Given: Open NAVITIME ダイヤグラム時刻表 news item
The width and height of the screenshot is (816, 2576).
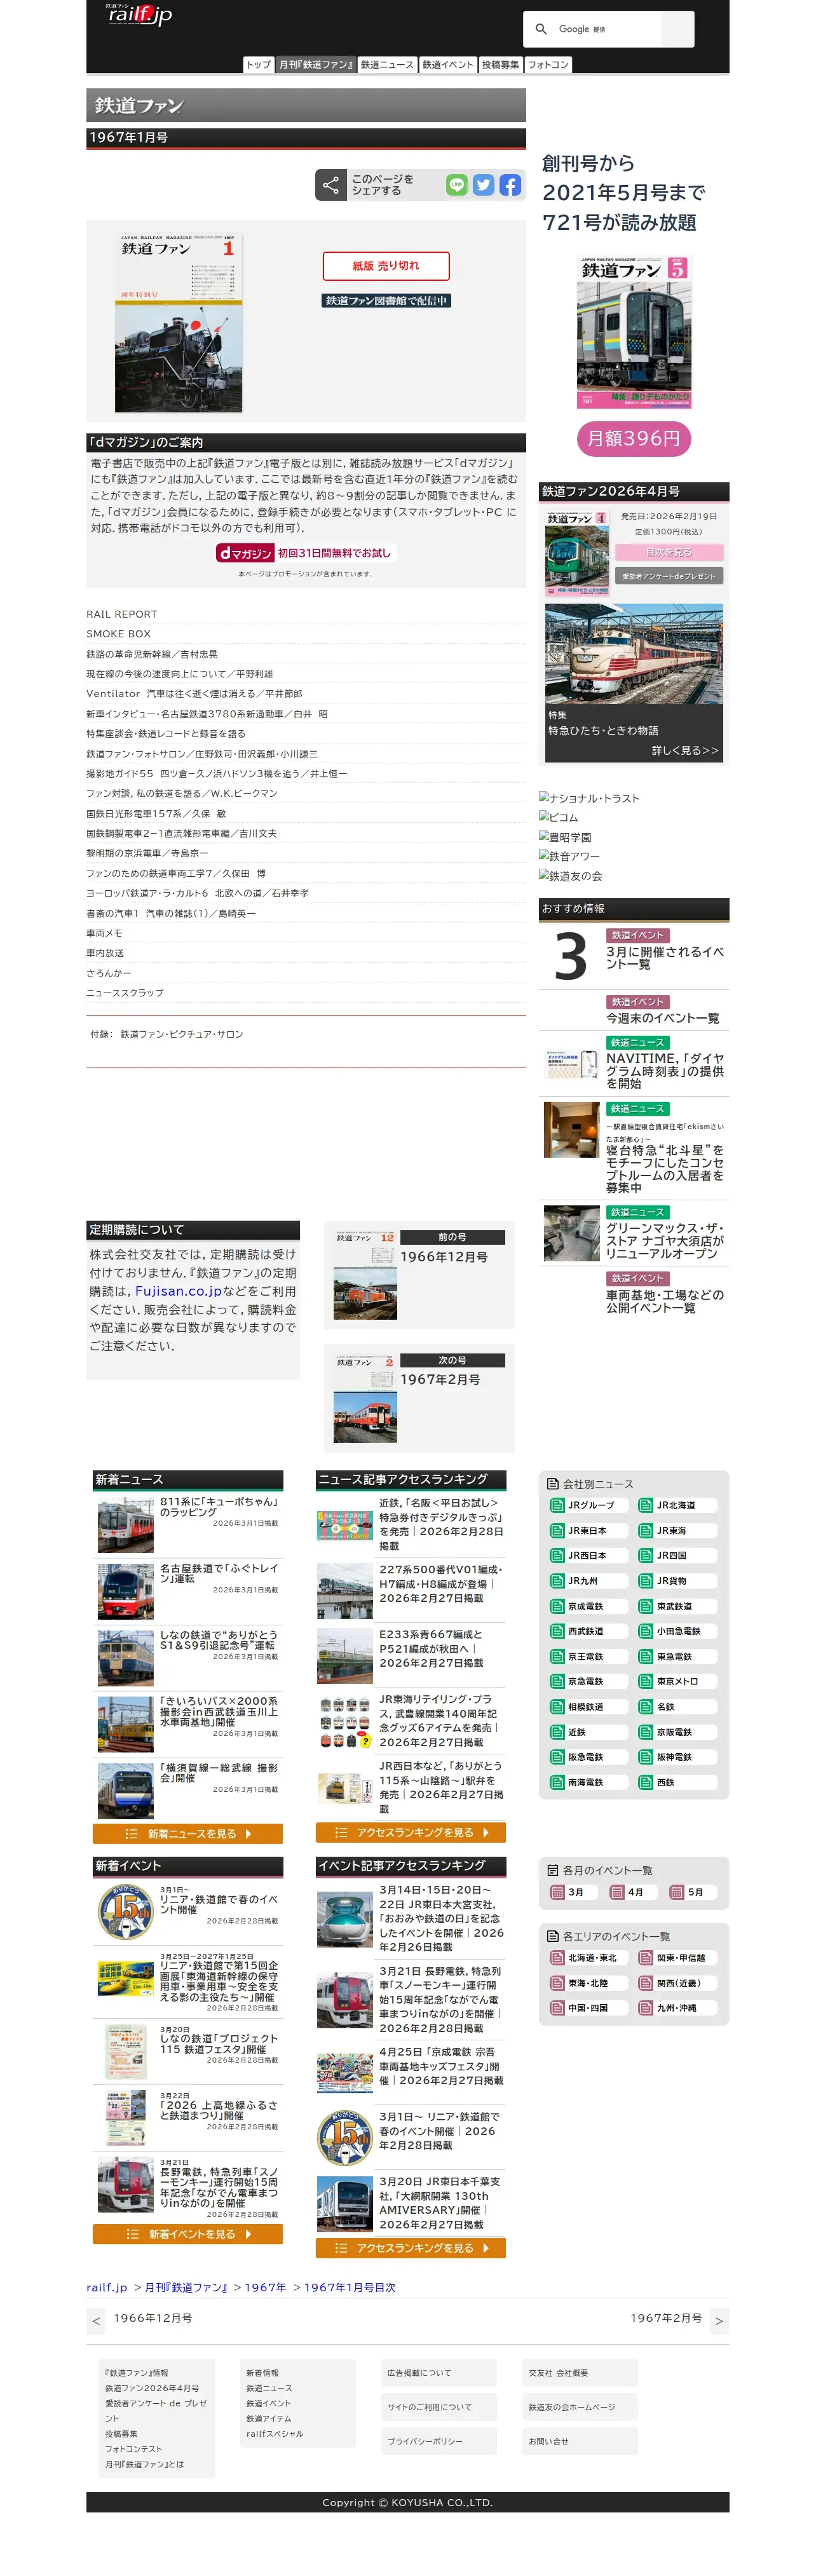Looking at the screenshot, I should click(665, 1071).
